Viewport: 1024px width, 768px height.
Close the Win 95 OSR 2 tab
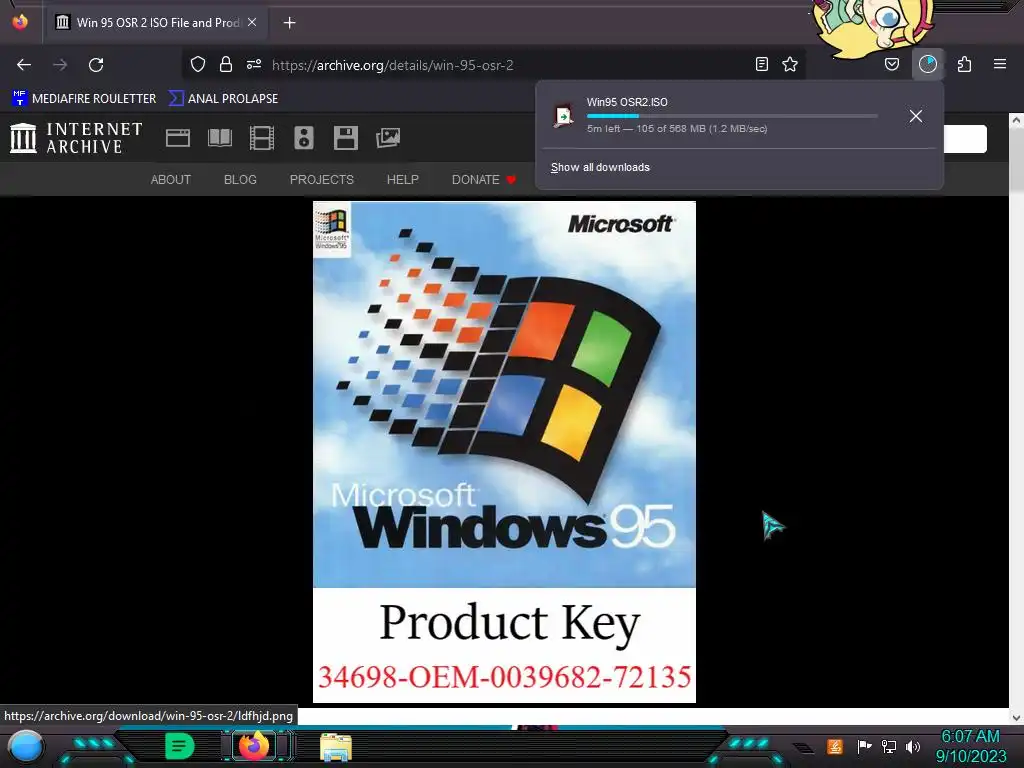(252, 22)
